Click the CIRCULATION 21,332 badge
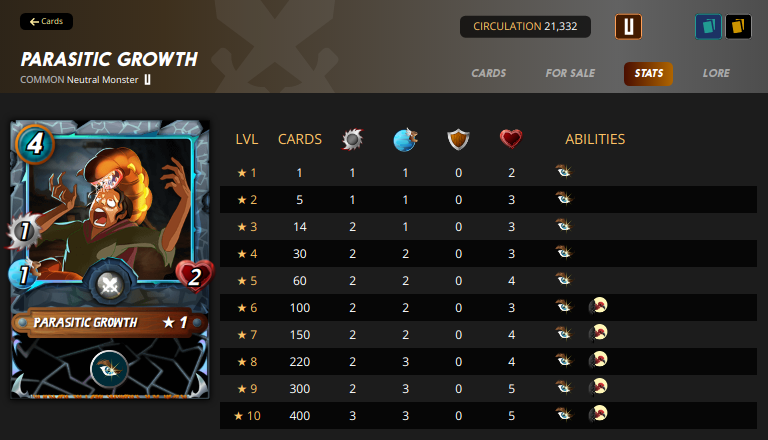 click(525, 26)
